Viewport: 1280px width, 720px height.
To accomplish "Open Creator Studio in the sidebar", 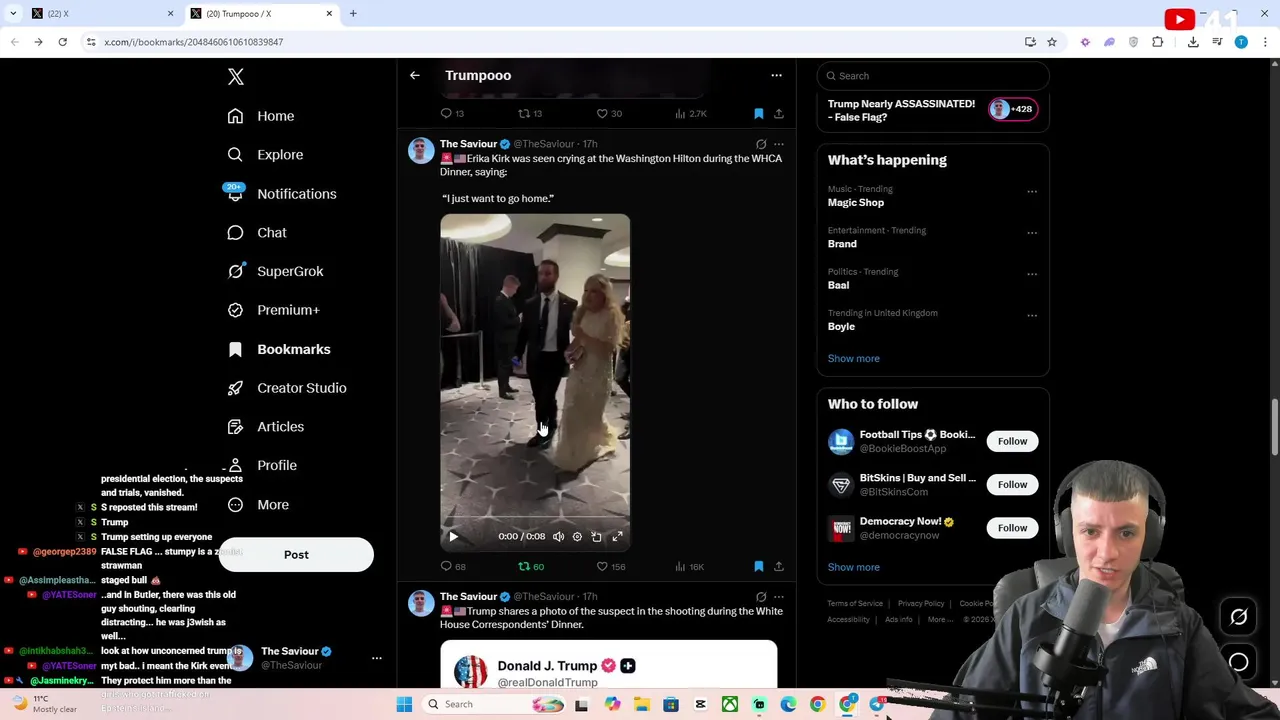I will coord(287,388).
